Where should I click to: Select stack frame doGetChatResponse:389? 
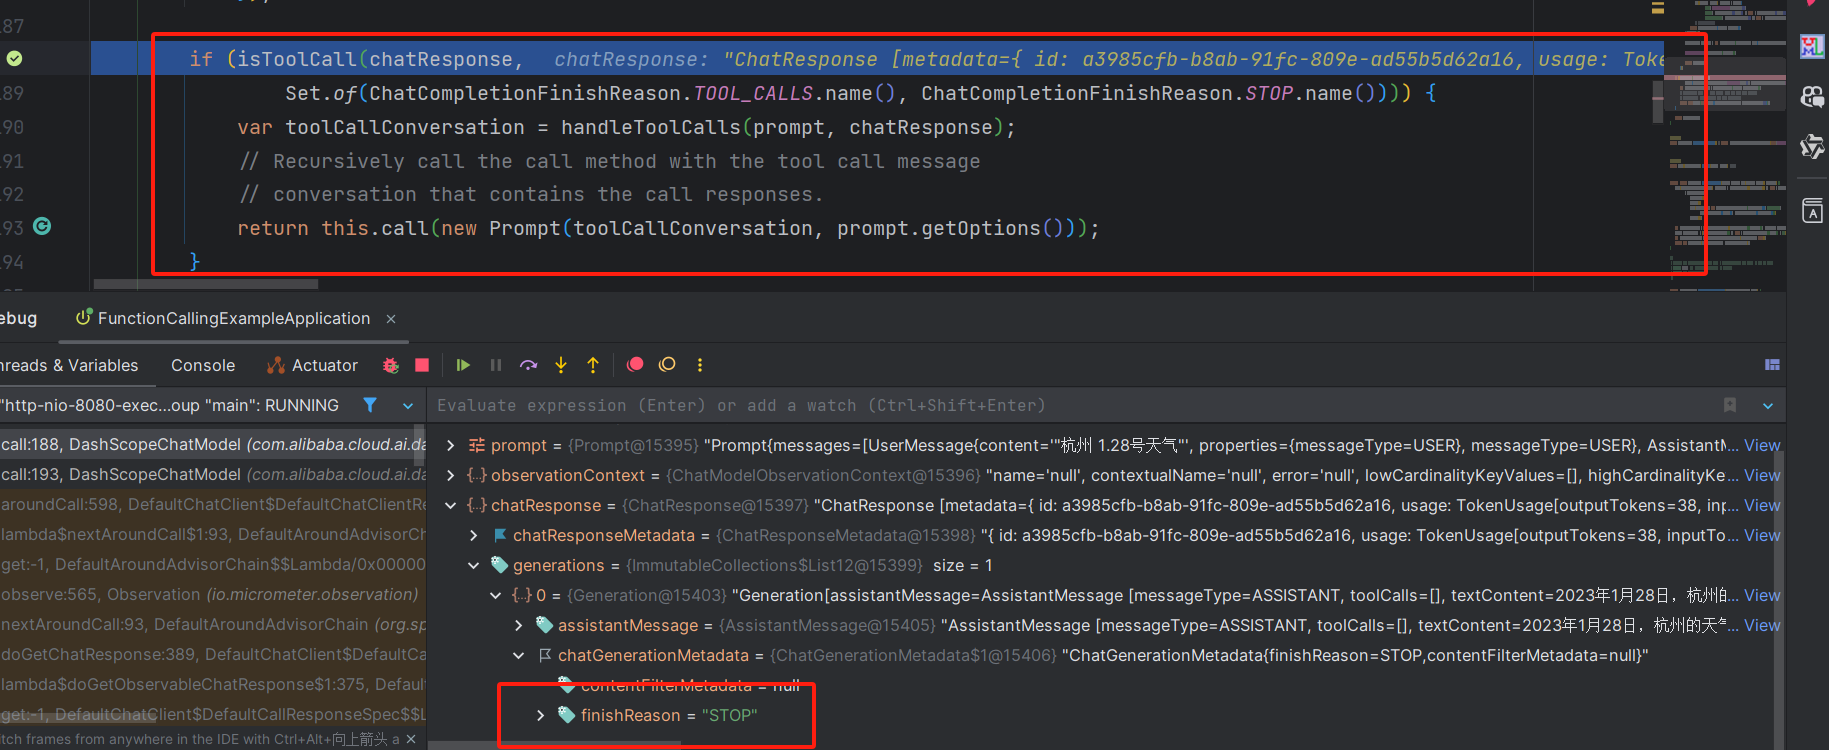click(213, 654)
